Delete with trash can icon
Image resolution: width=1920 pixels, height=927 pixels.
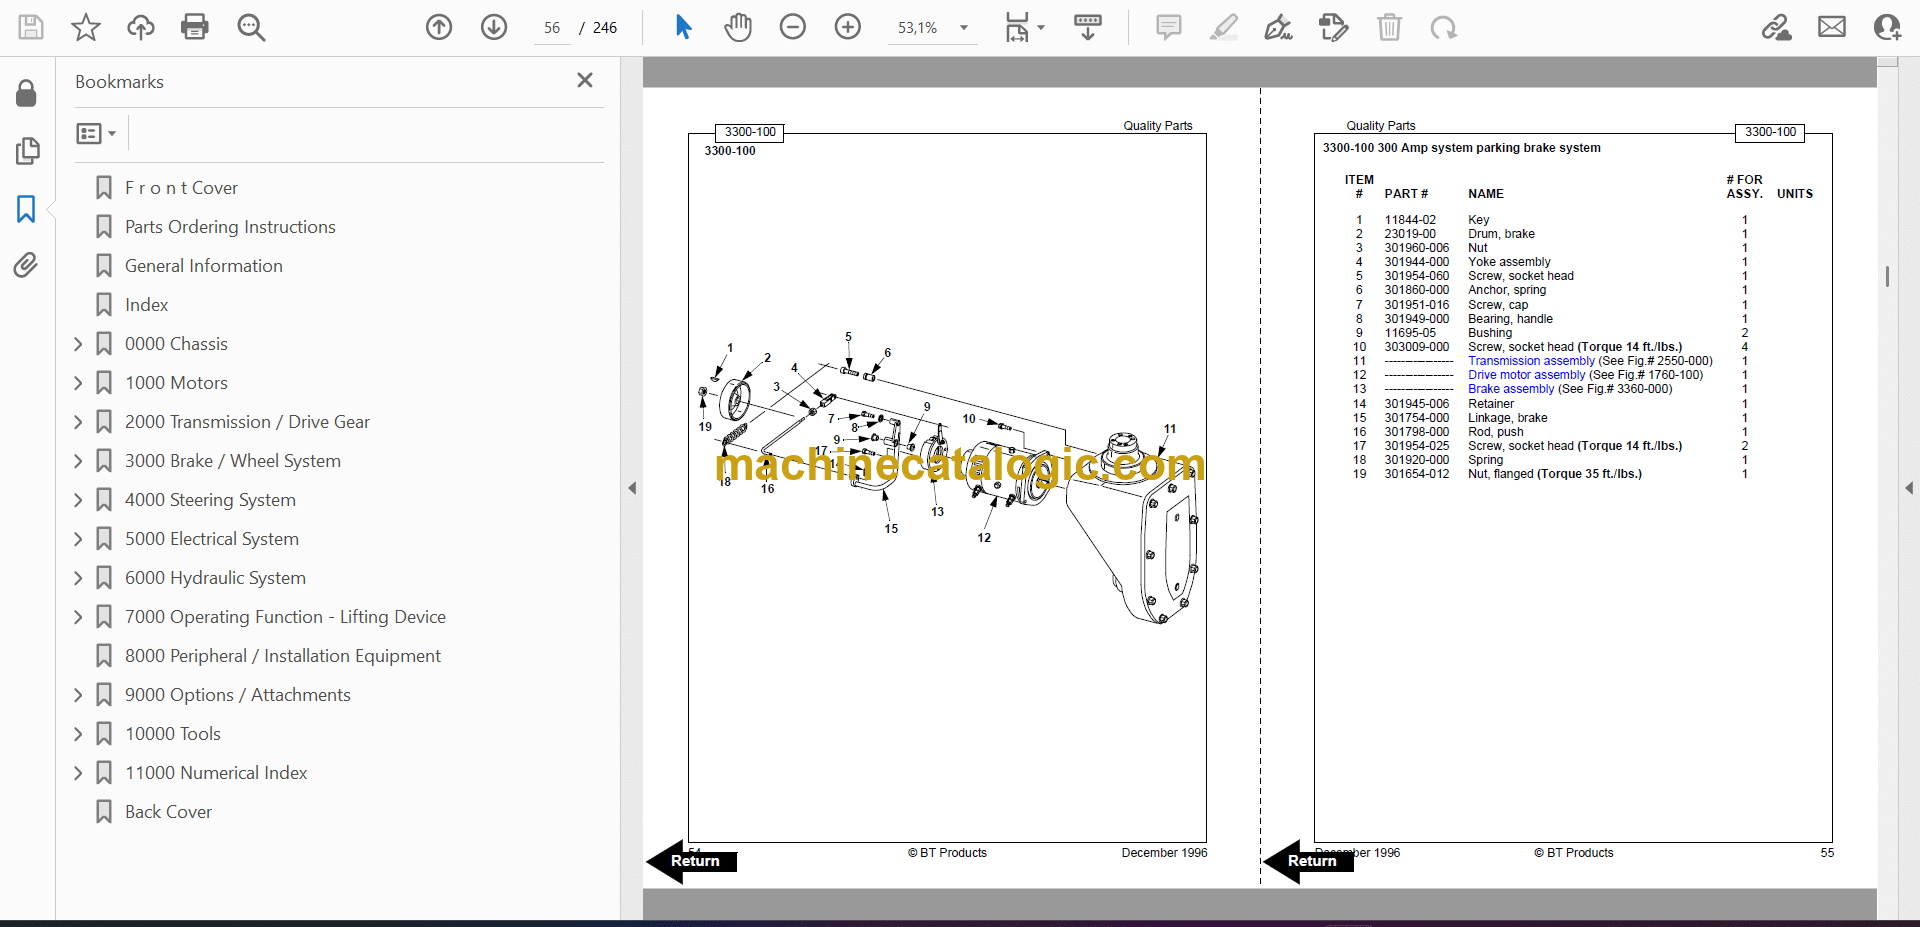1389,27
